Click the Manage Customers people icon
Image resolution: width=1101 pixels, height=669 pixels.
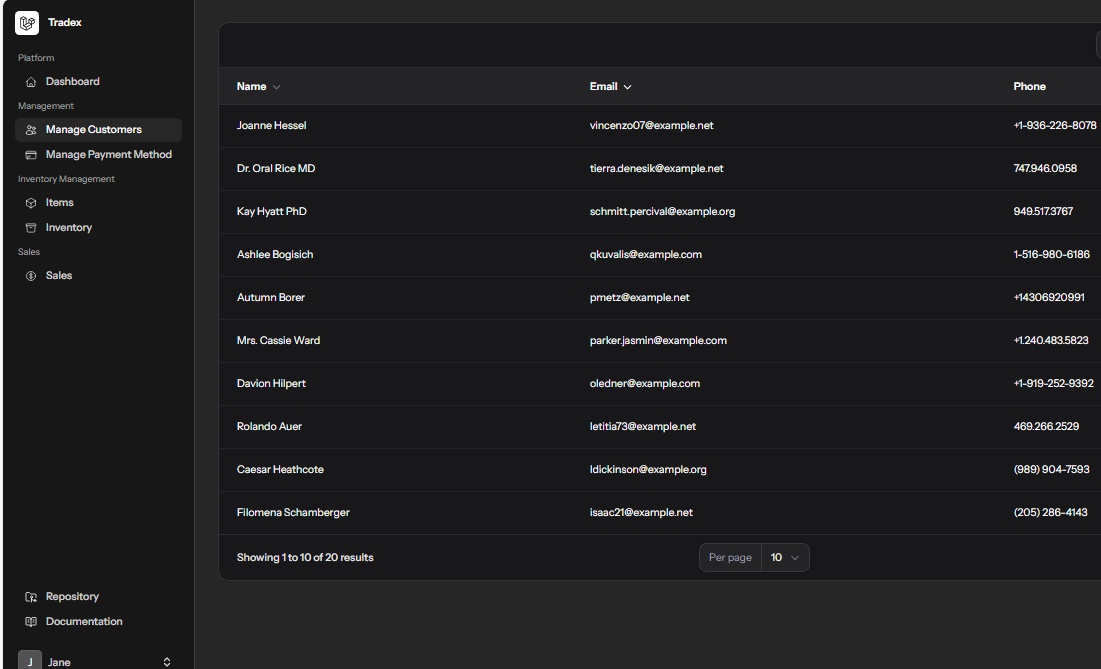pos(31,130)
